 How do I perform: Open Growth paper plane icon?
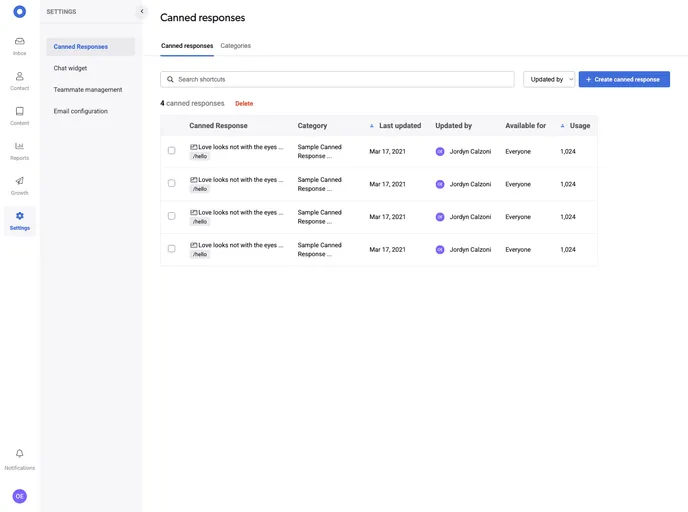pos(19,182)
